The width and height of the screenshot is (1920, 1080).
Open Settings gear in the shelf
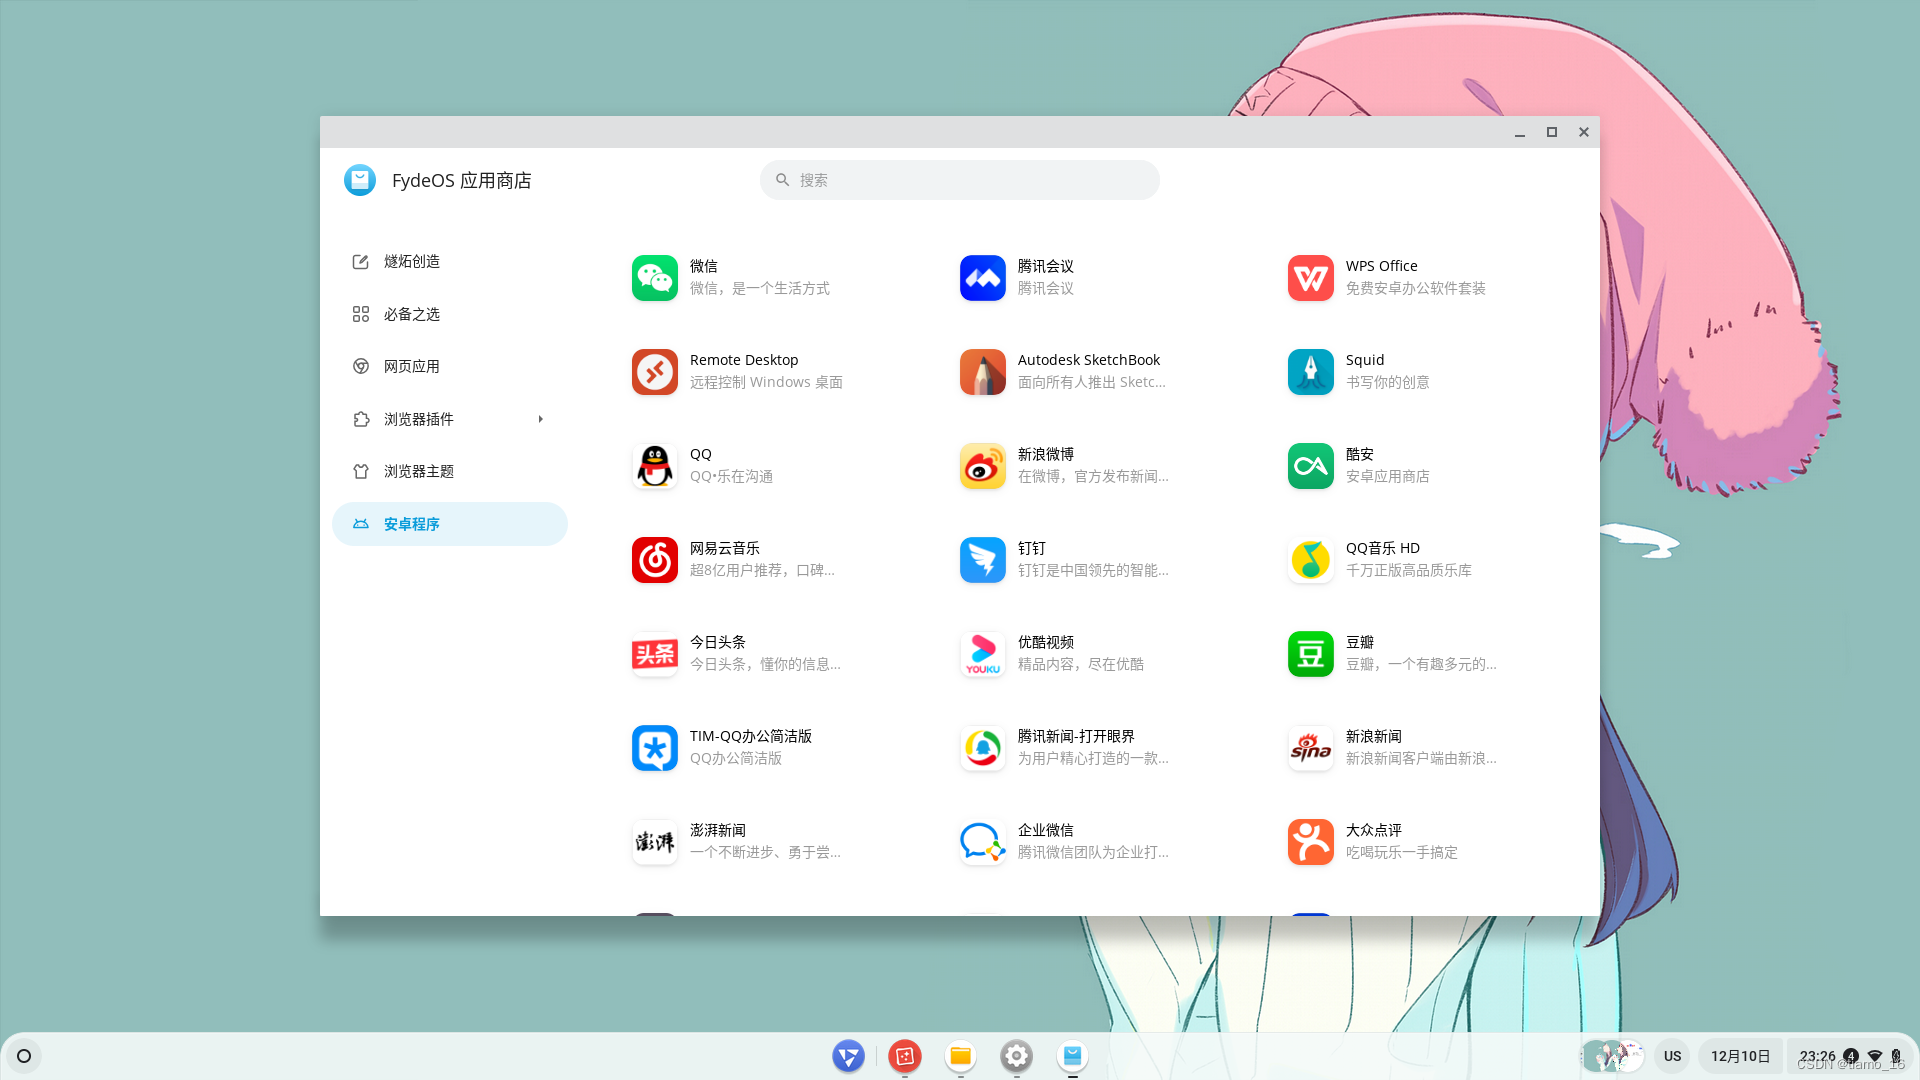pos(1016,1056)
